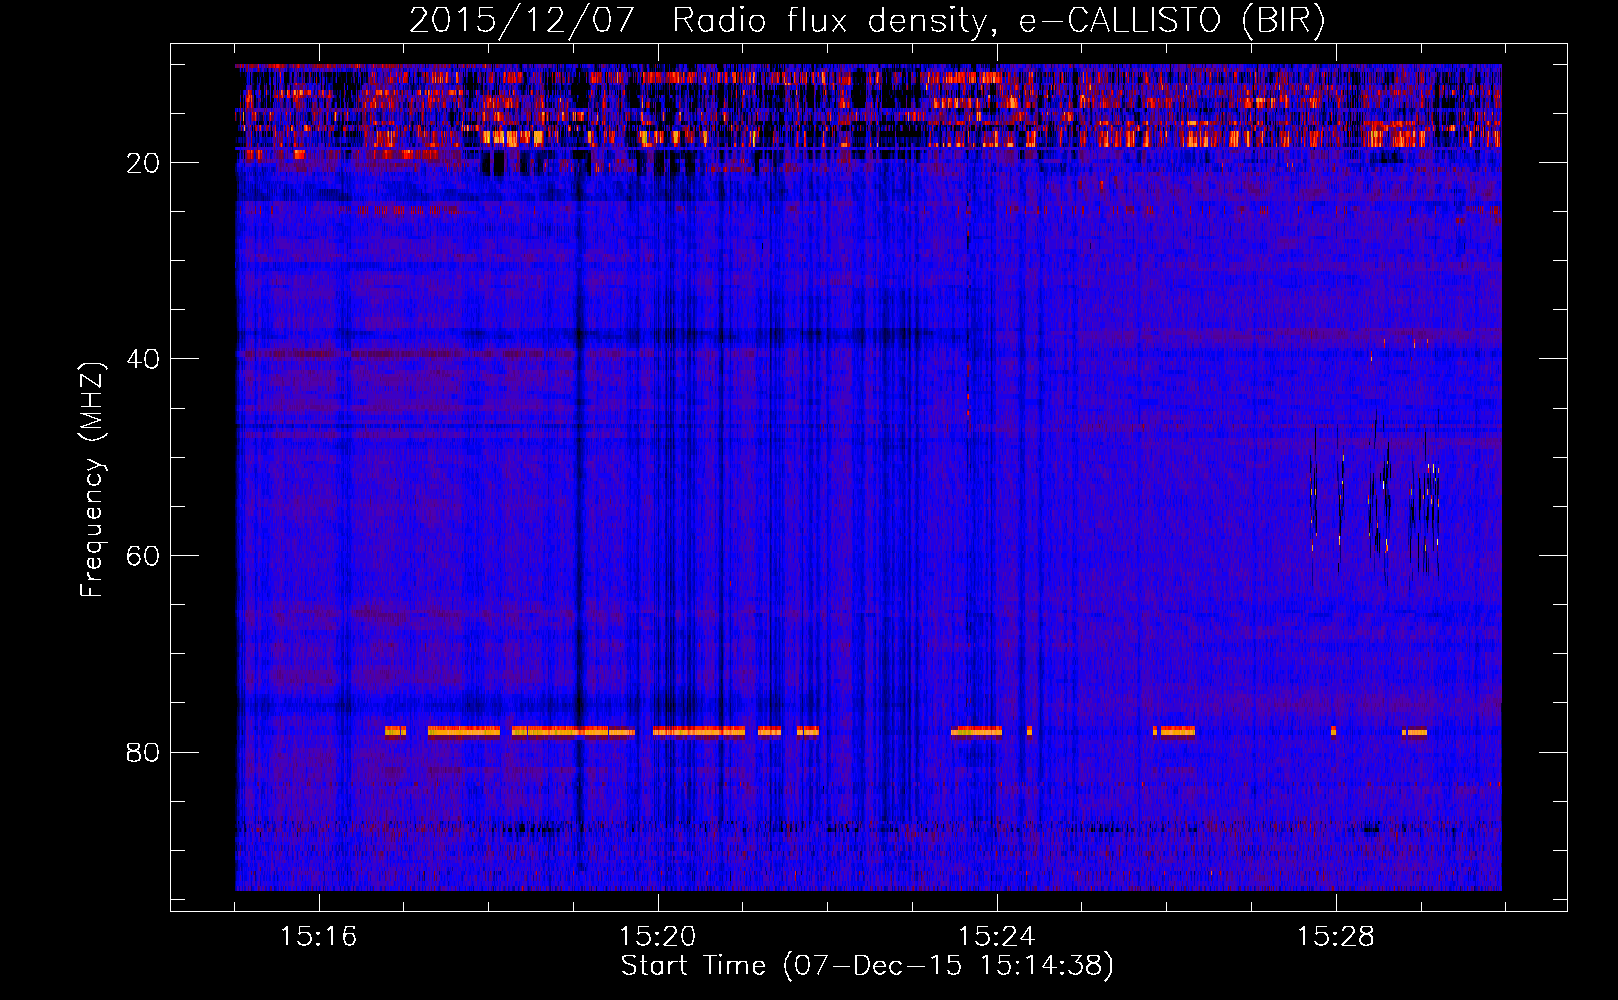Click the '20' frequency tick label
Viewport: 1618px width, 1000px height.
tap(144, 163)
